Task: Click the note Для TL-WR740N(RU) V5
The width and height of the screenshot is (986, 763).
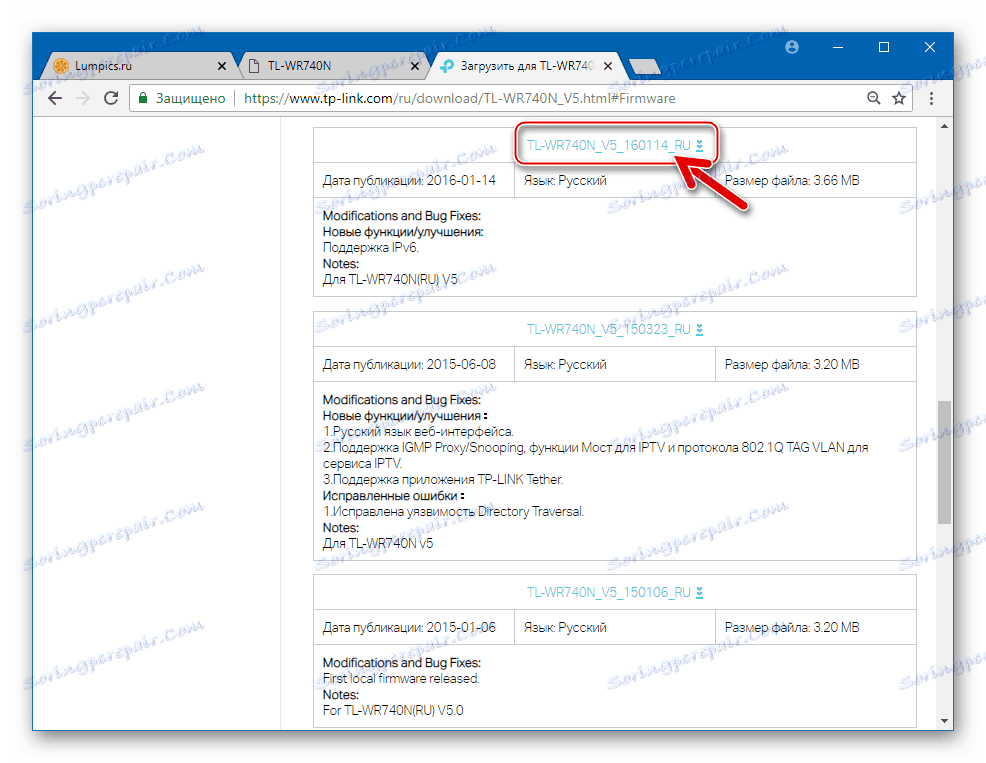Action: (x=391, y=279)
